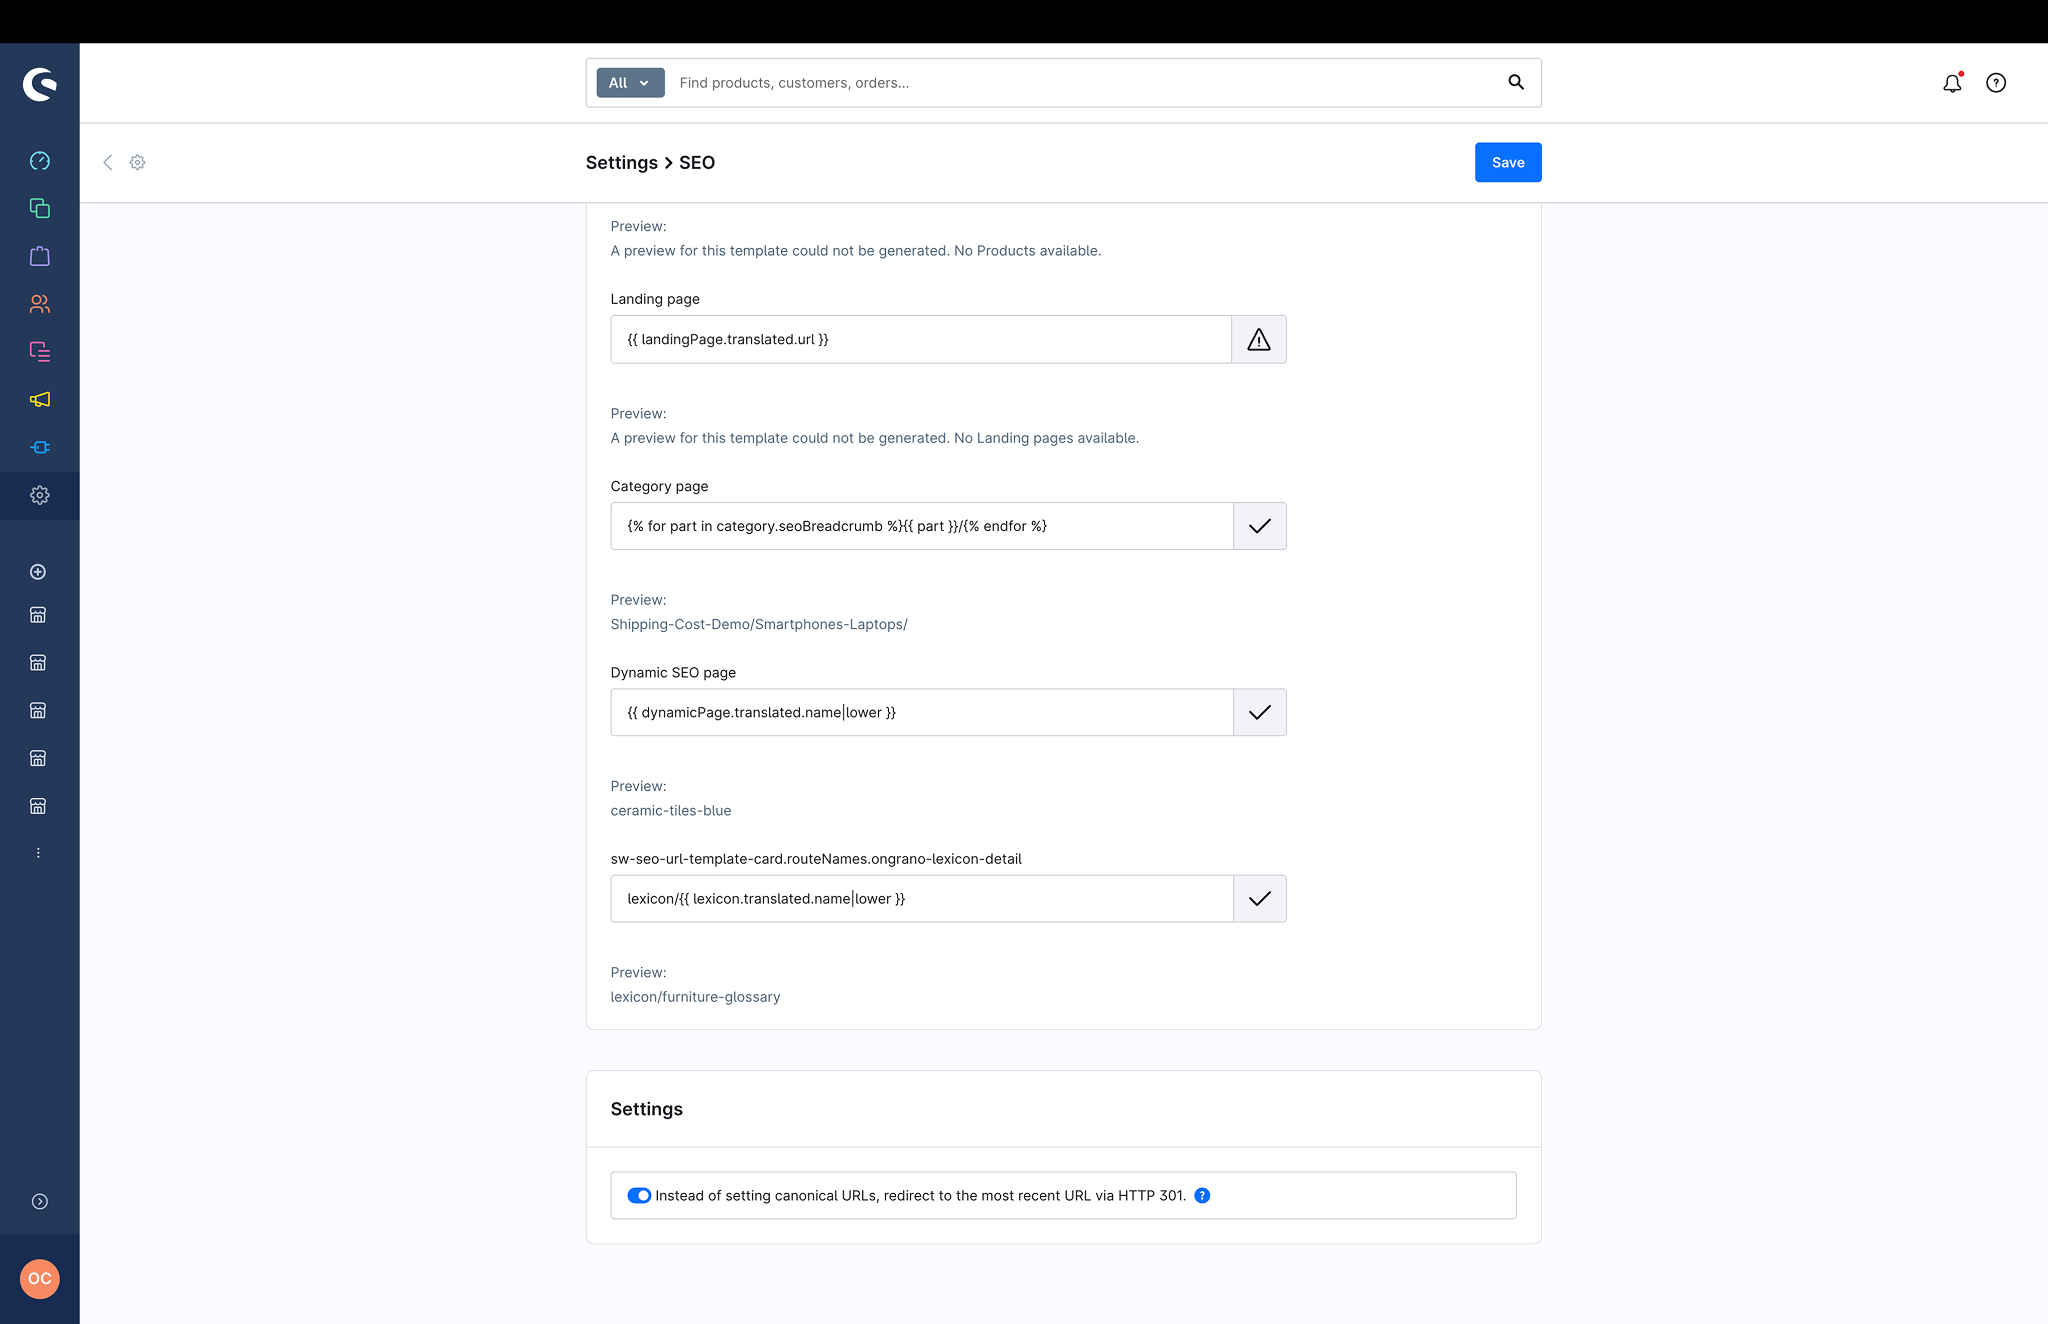Open the OC user avatar menu
Image resolution: width=2048 pixels, height=1324 pixels.
40,1278
